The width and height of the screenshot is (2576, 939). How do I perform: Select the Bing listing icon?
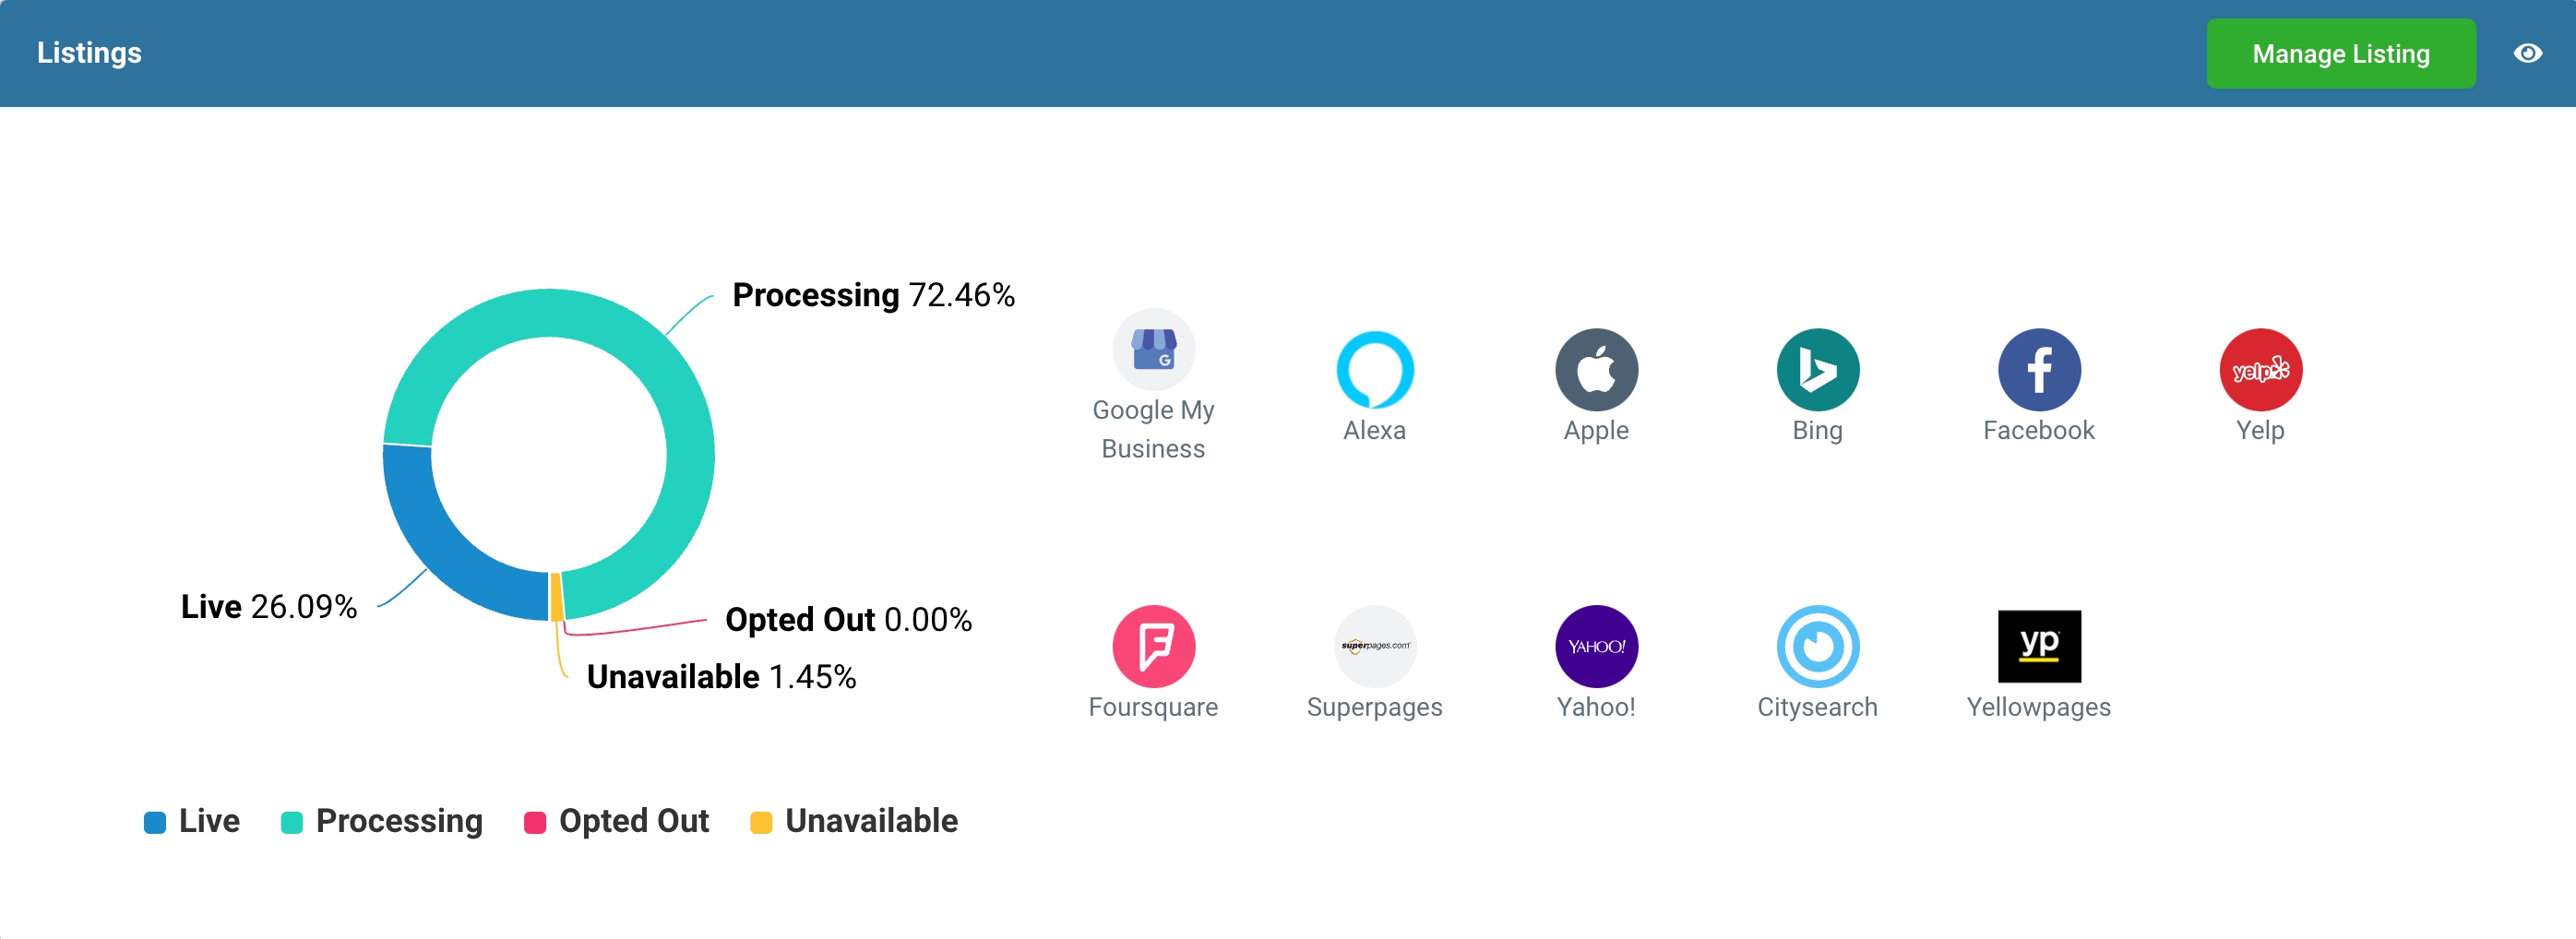[x=1817, y=370]
